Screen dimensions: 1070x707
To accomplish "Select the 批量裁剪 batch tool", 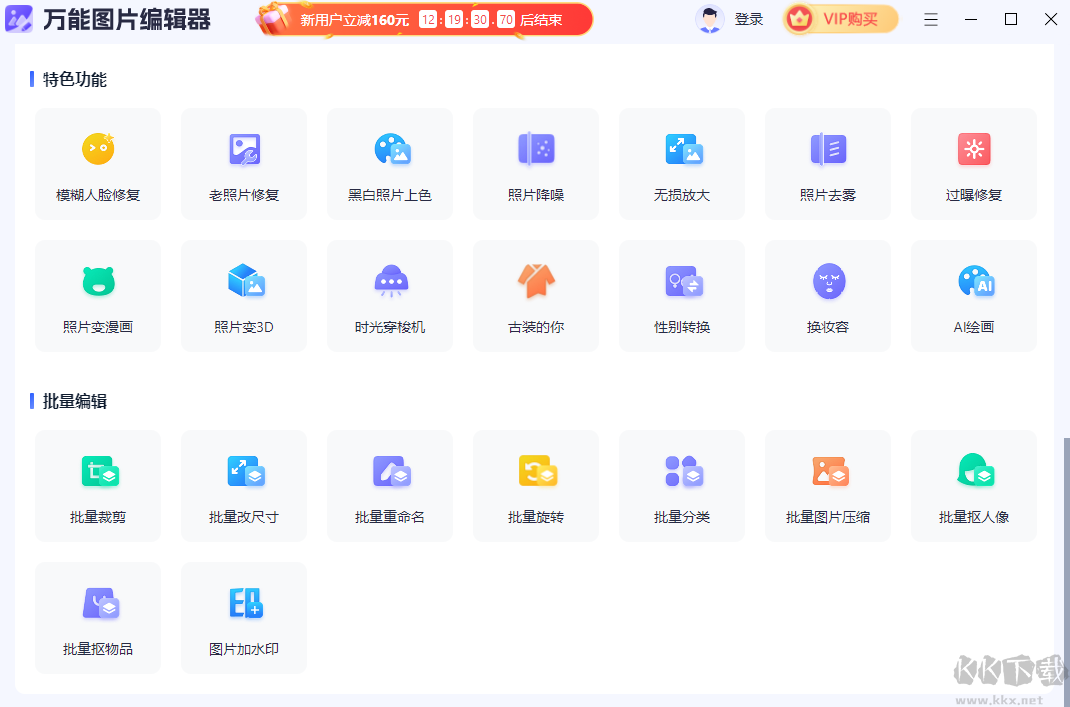I will click(x=97, y=486).
